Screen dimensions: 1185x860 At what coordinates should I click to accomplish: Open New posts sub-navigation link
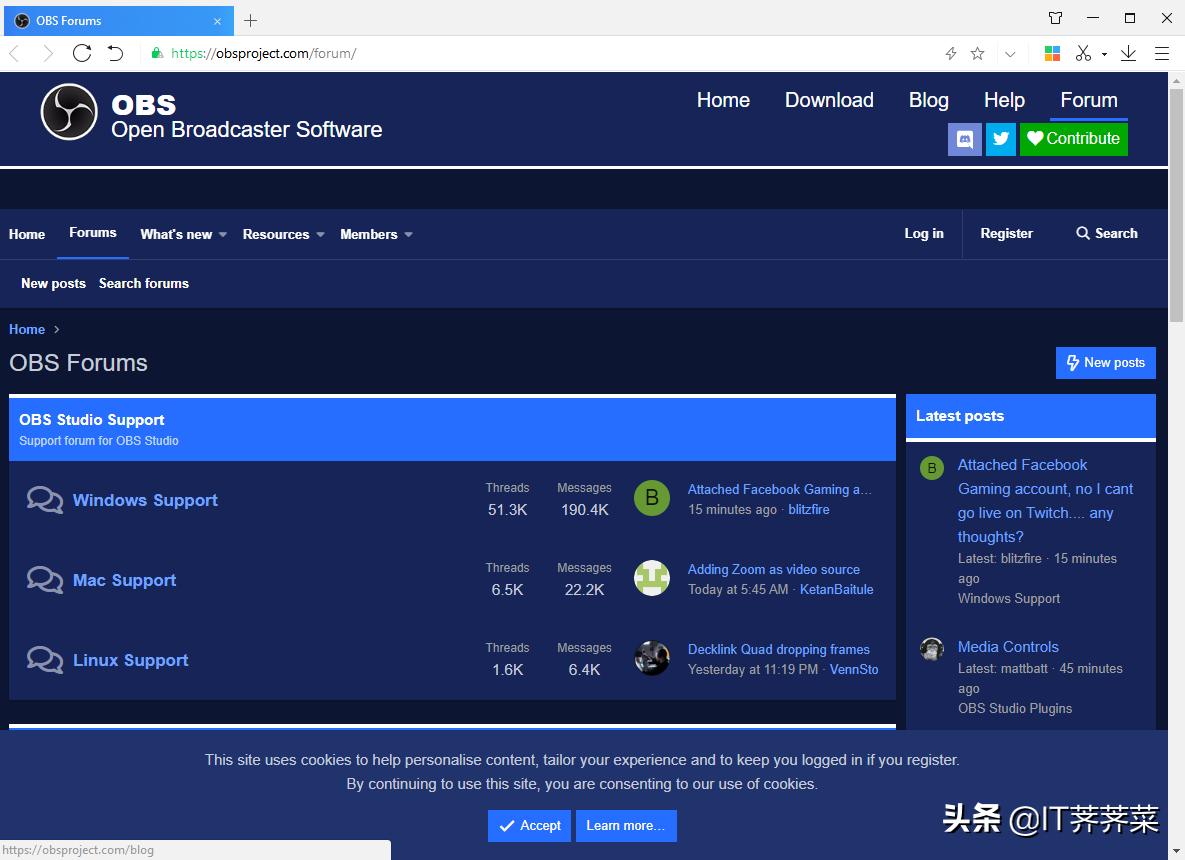point(54,283)
